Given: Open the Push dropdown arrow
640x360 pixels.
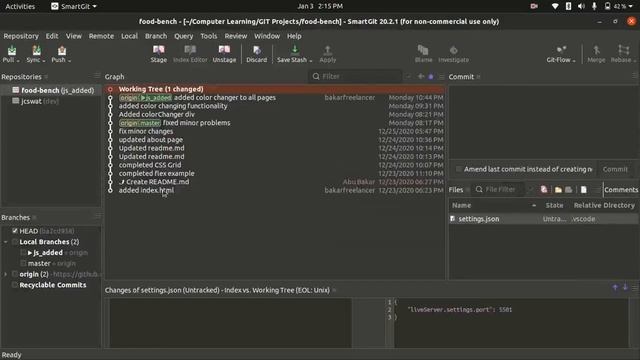Looking at the screenshot, I should click(x=69, y=61).
